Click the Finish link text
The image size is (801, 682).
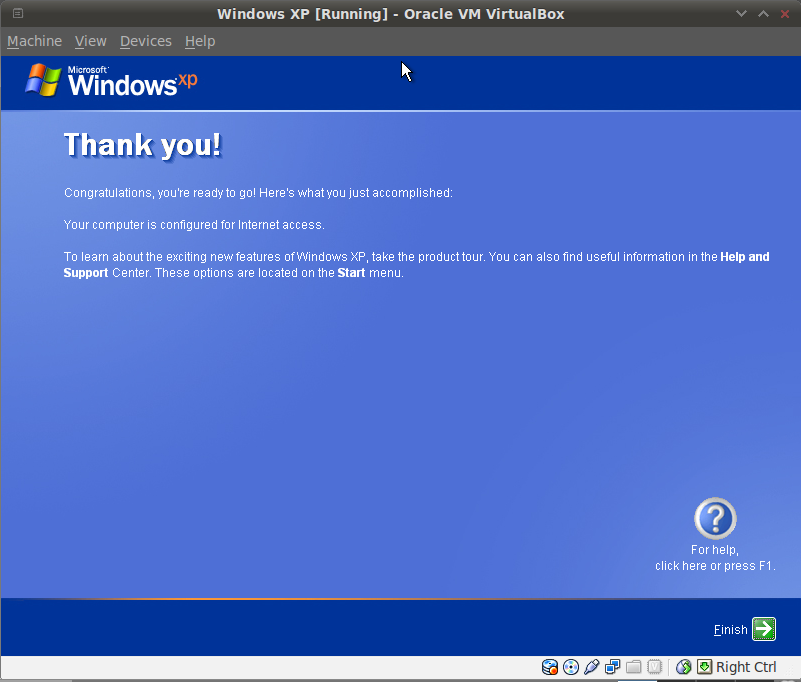point(731,630)
